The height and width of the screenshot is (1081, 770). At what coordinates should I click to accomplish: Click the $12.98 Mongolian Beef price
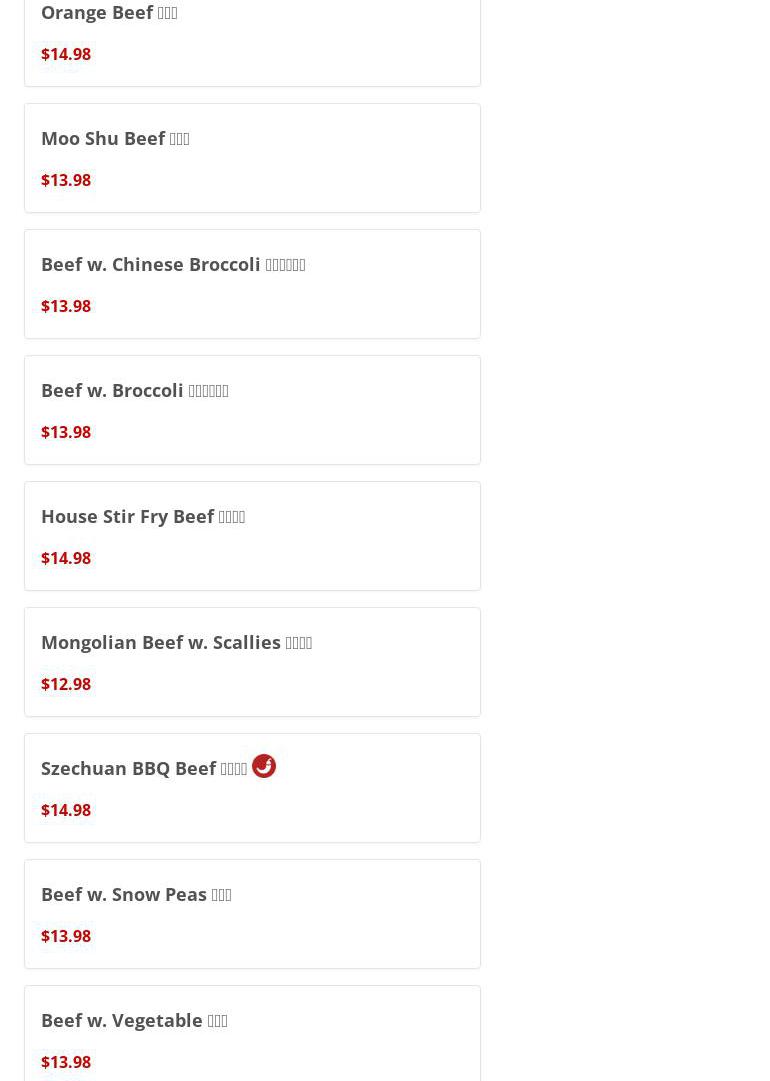click(x=66, y=684)
